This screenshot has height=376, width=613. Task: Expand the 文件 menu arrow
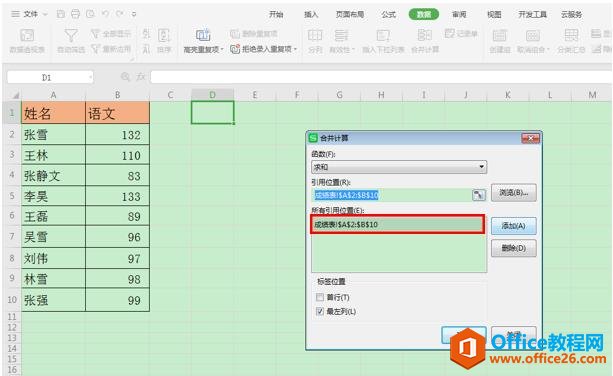coord(45,14)
